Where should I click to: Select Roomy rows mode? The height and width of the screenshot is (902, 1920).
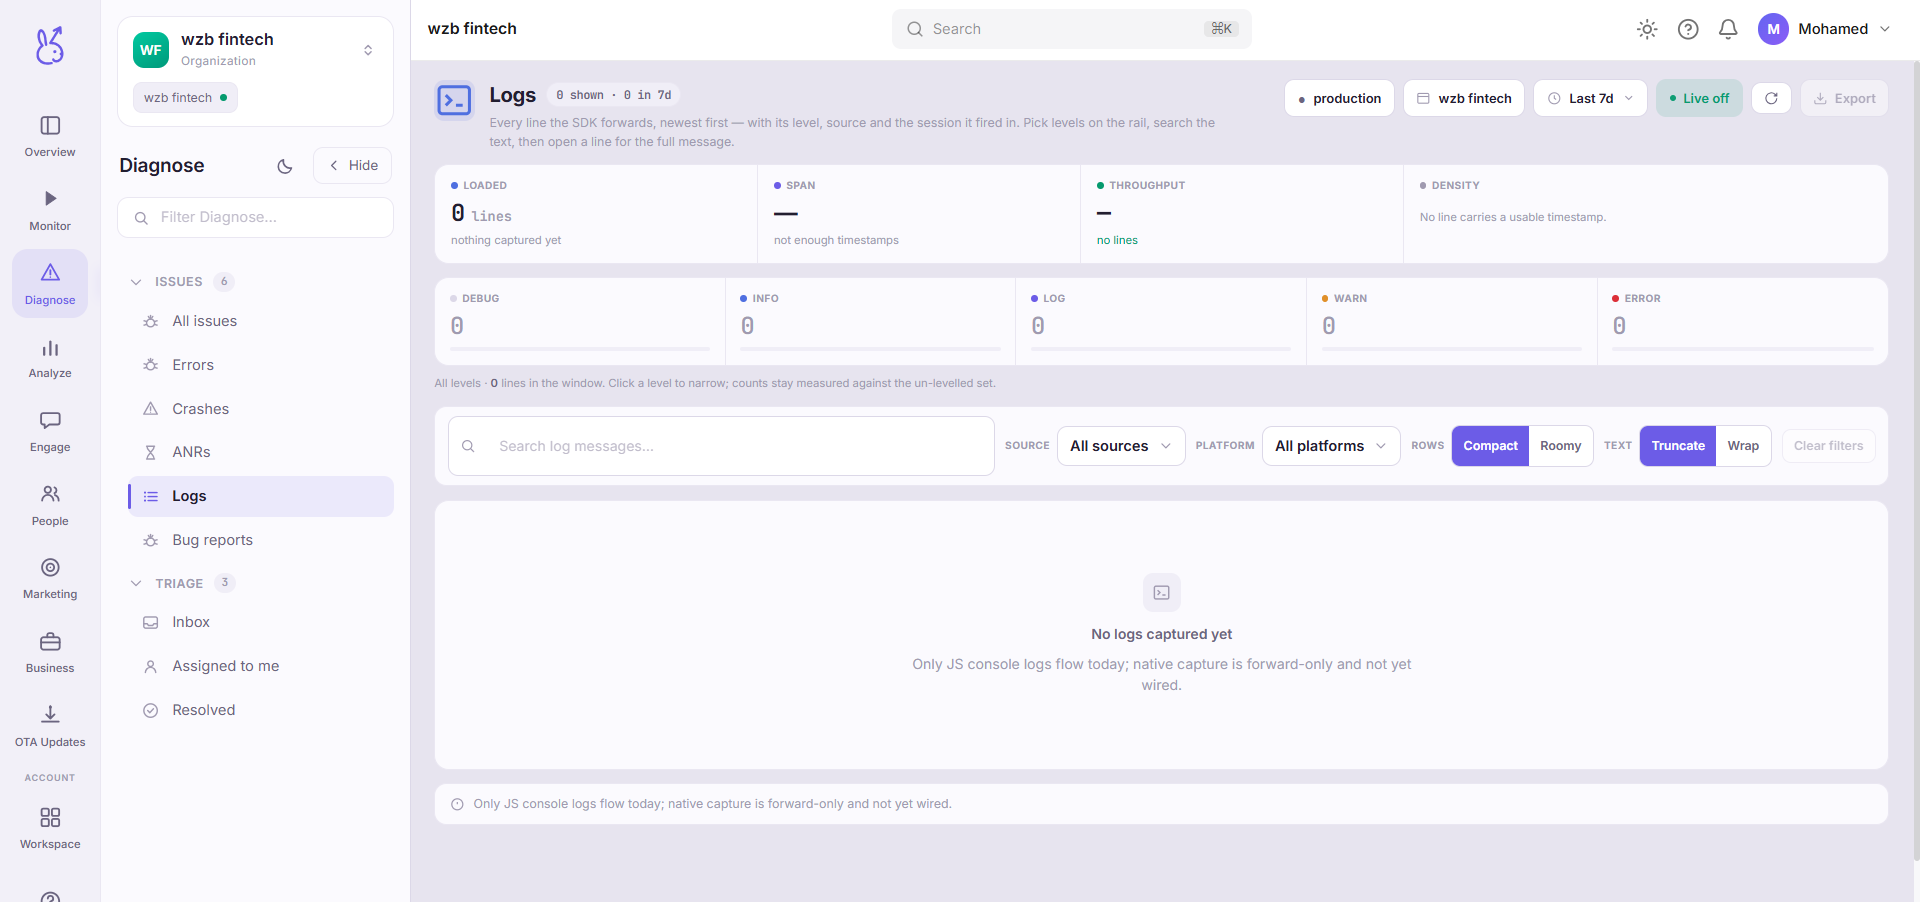click(1560, 446)
